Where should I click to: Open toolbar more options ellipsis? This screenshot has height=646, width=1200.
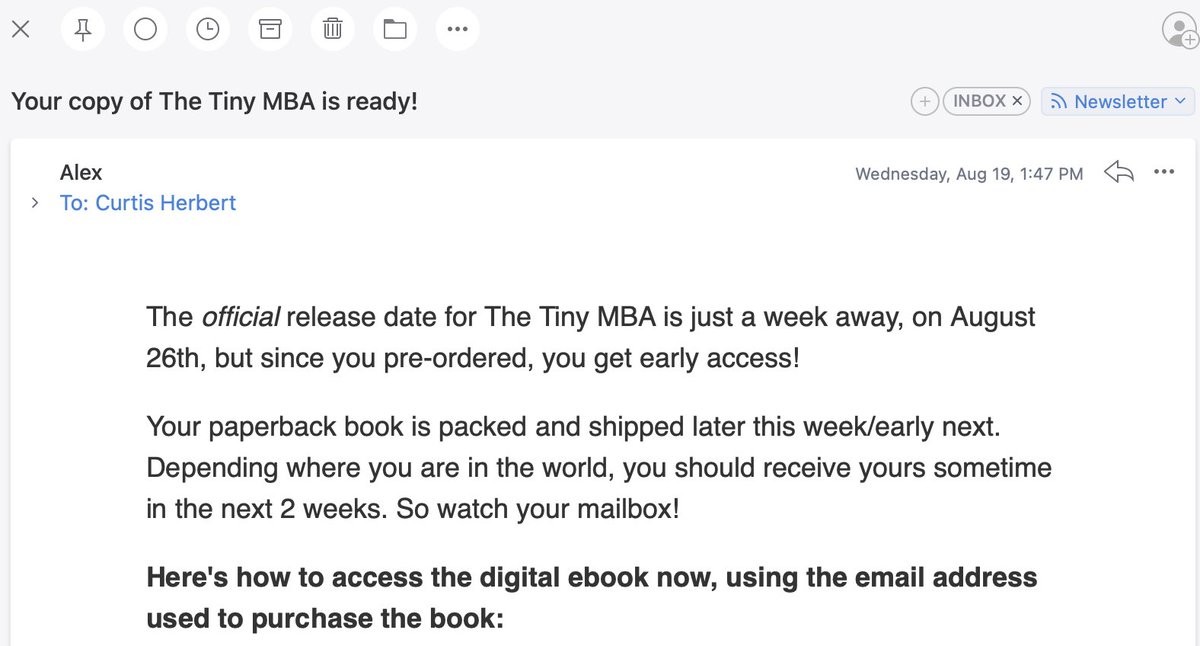[x=457, y=29]
